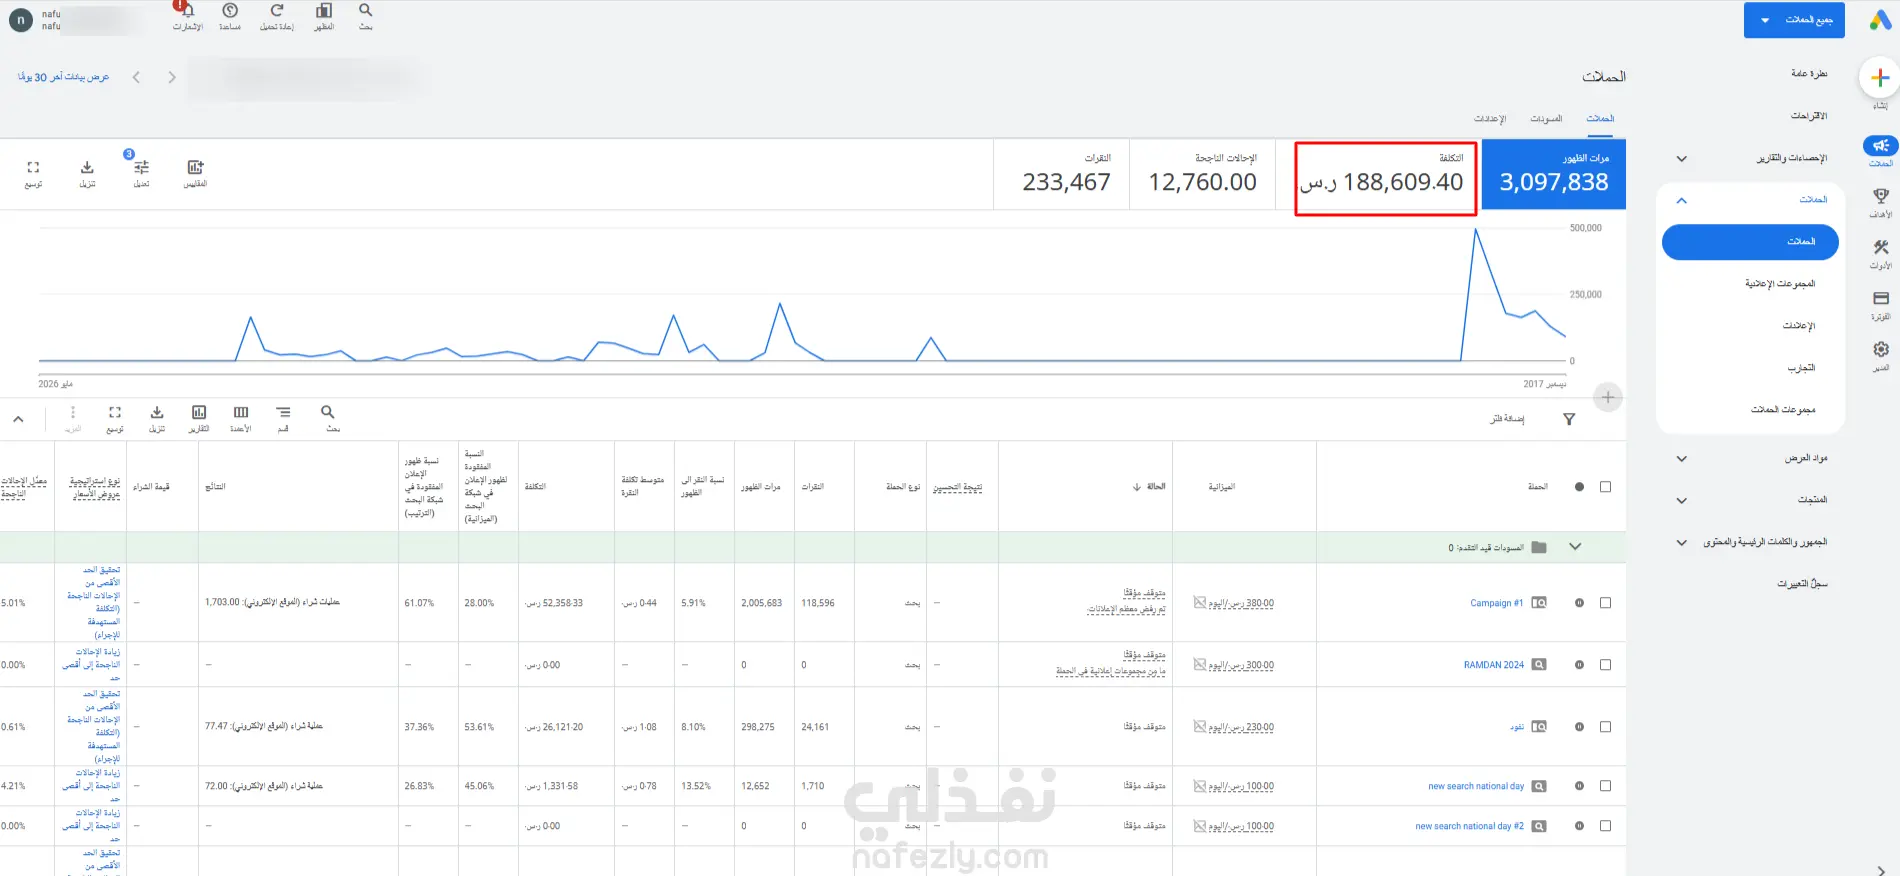Expand the المنتجات section chevron
The image size is (1900, 876).
point(1682,501)
